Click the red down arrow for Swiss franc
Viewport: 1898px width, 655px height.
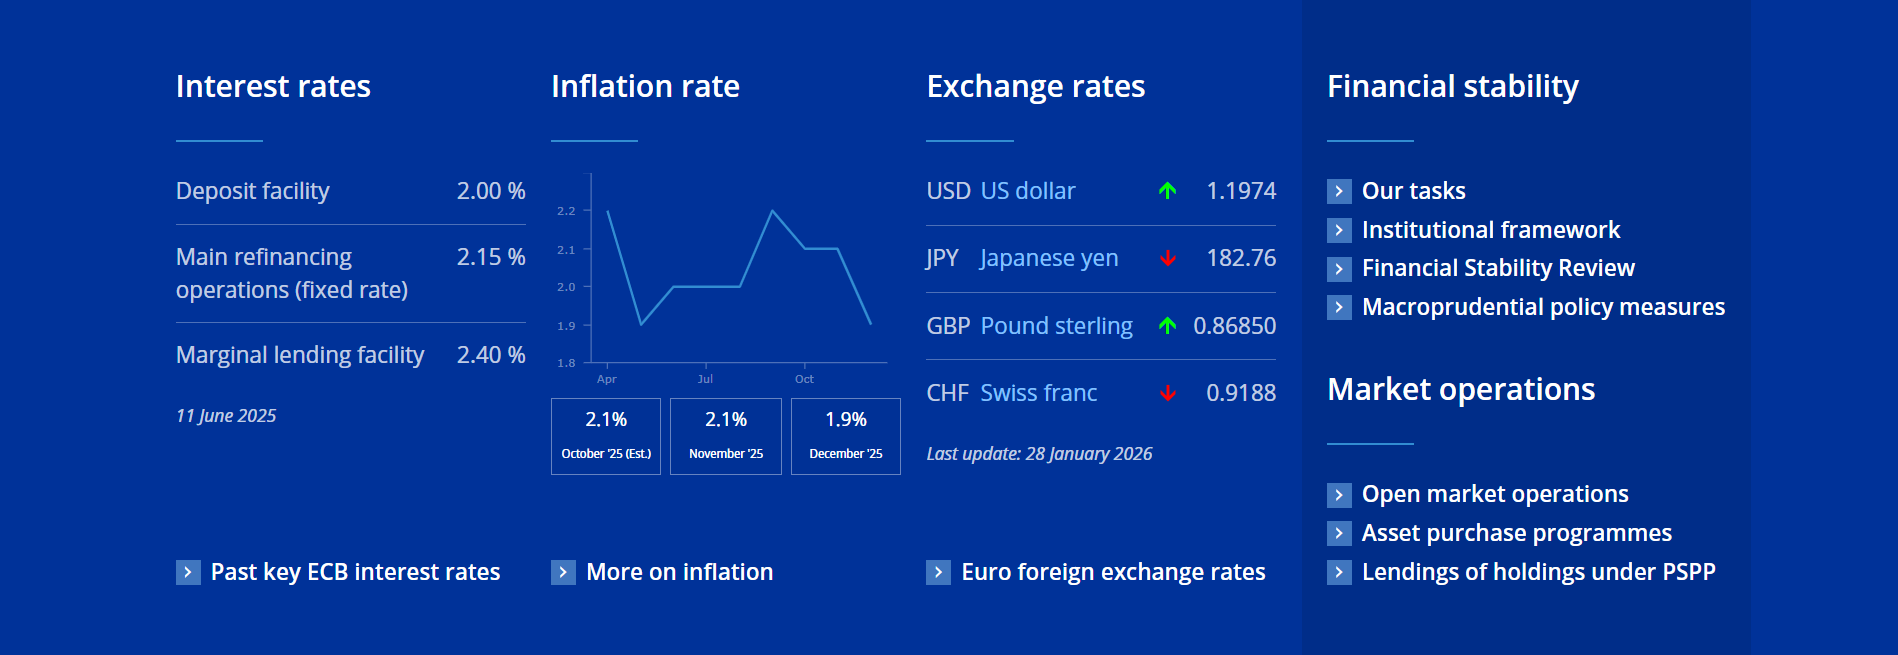click(1167, 393)
